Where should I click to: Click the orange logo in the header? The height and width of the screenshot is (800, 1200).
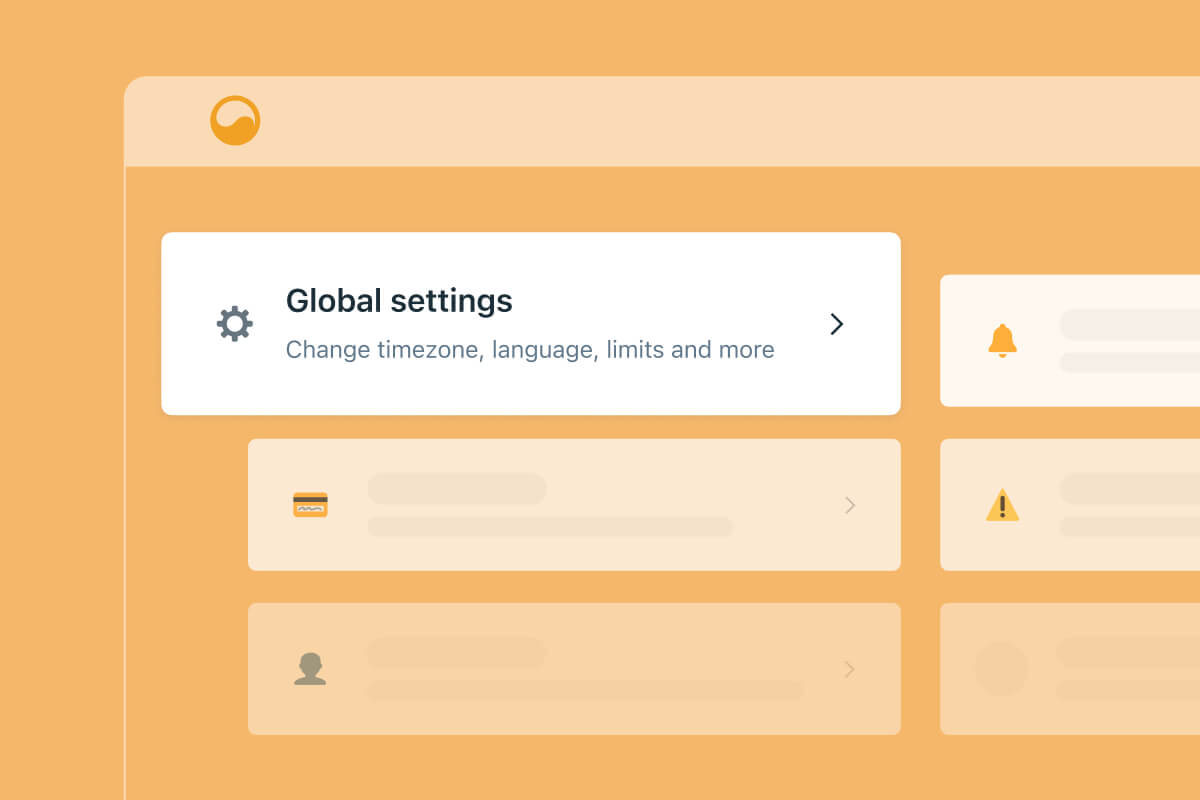point(235,121)
